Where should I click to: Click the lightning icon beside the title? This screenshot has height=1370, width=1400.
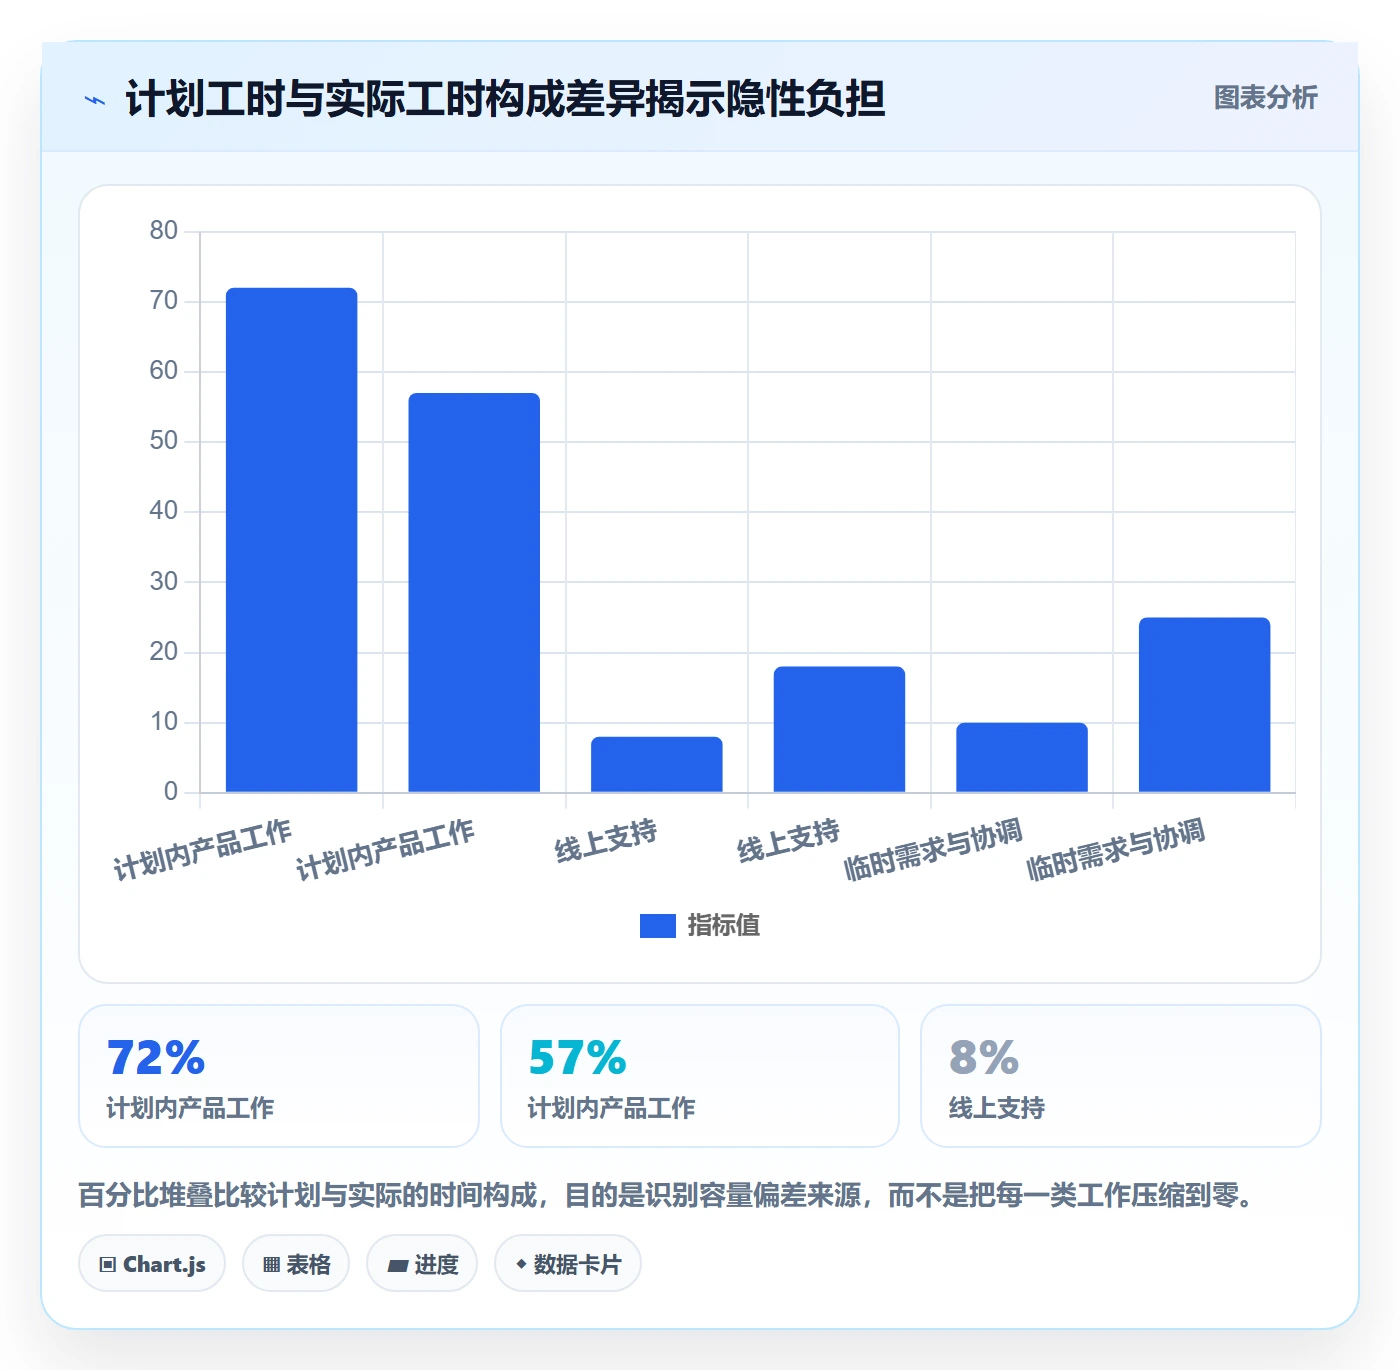[95, 100]
